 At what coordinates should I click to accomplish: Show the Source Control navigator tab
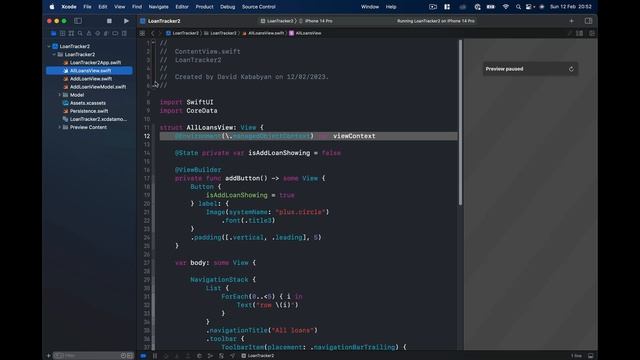(x=62, y=33)
